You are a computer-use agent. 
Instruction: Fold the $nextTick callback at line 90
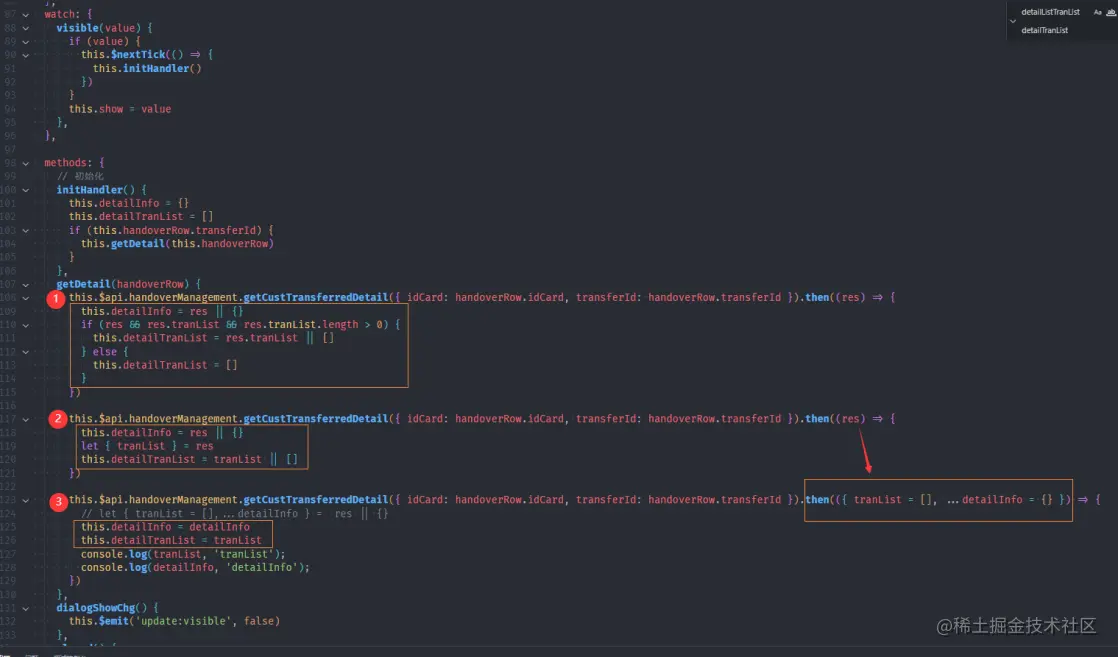[26, 55]
